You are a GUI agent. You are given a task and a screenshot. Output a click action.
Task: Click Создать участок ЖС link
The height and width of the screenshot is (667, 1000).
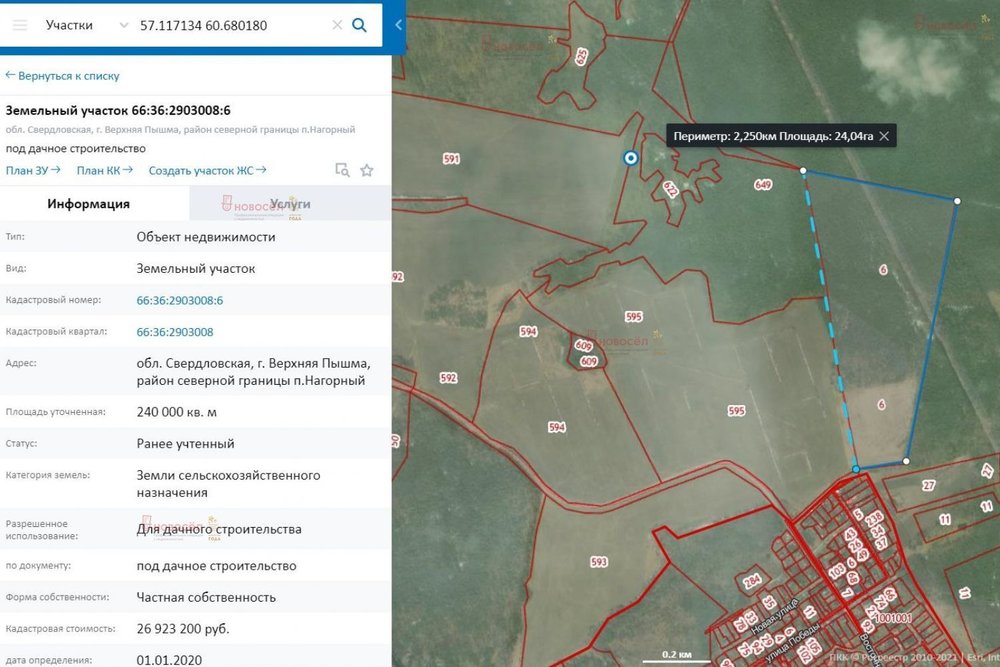click(x=207, y=170)
